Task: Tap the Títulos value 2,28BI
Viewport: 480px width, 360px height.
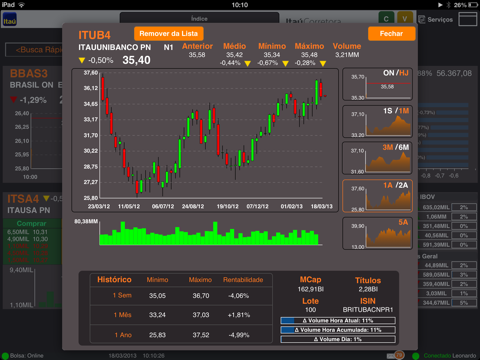Action: click(368, 289)
